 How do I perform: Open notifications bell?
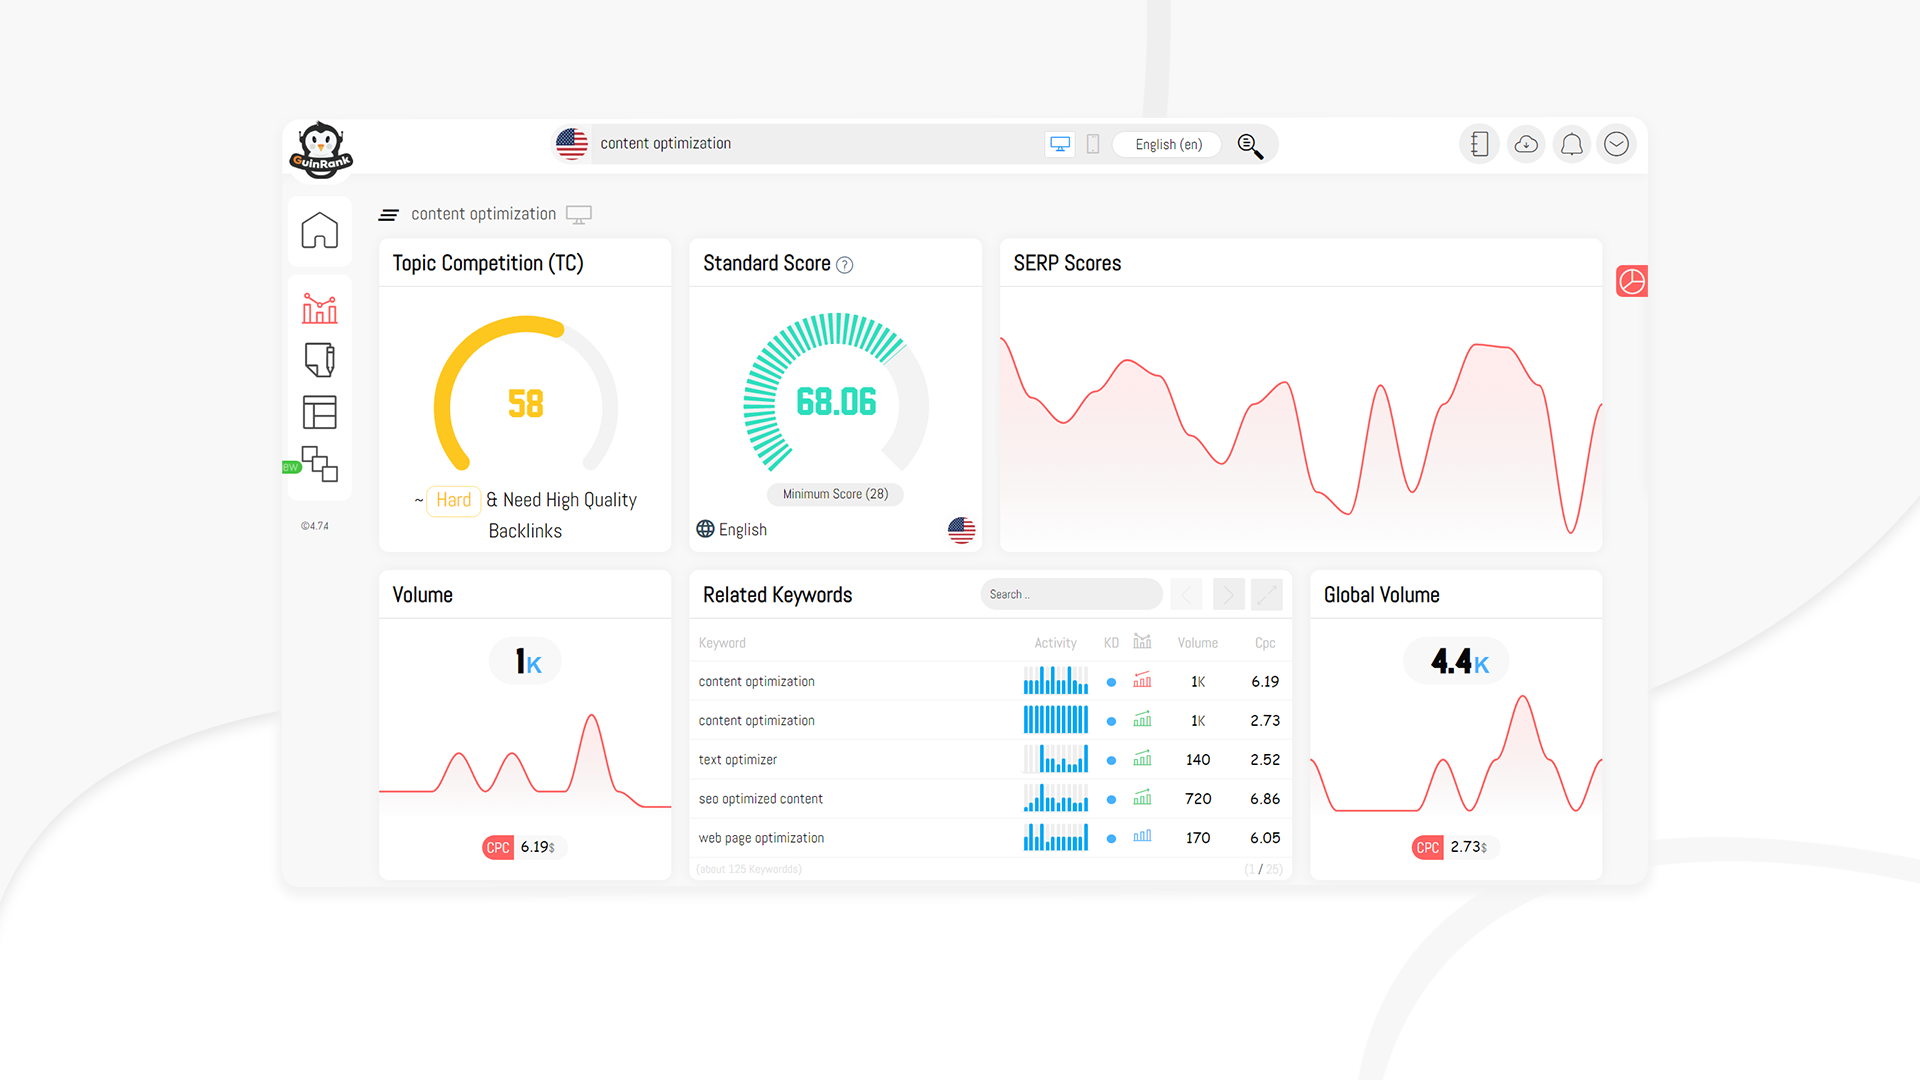pos(1572,144)
